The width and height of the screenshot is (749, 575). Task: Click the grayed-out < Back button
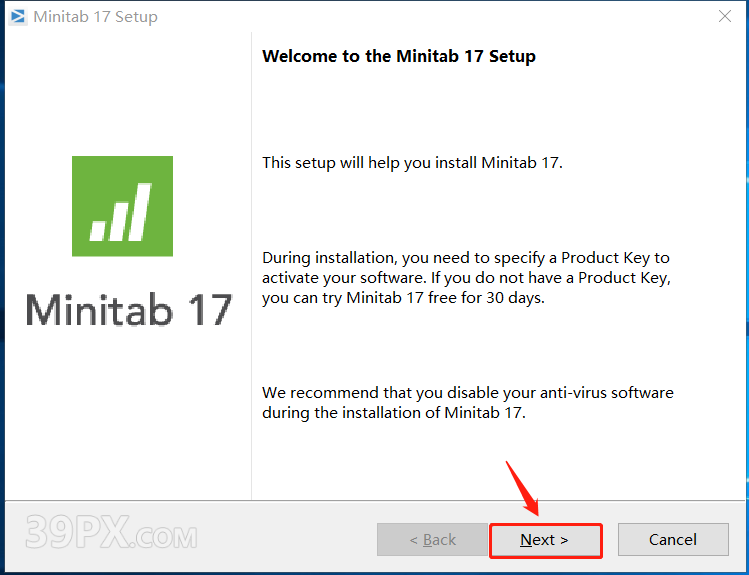(432, 540)
